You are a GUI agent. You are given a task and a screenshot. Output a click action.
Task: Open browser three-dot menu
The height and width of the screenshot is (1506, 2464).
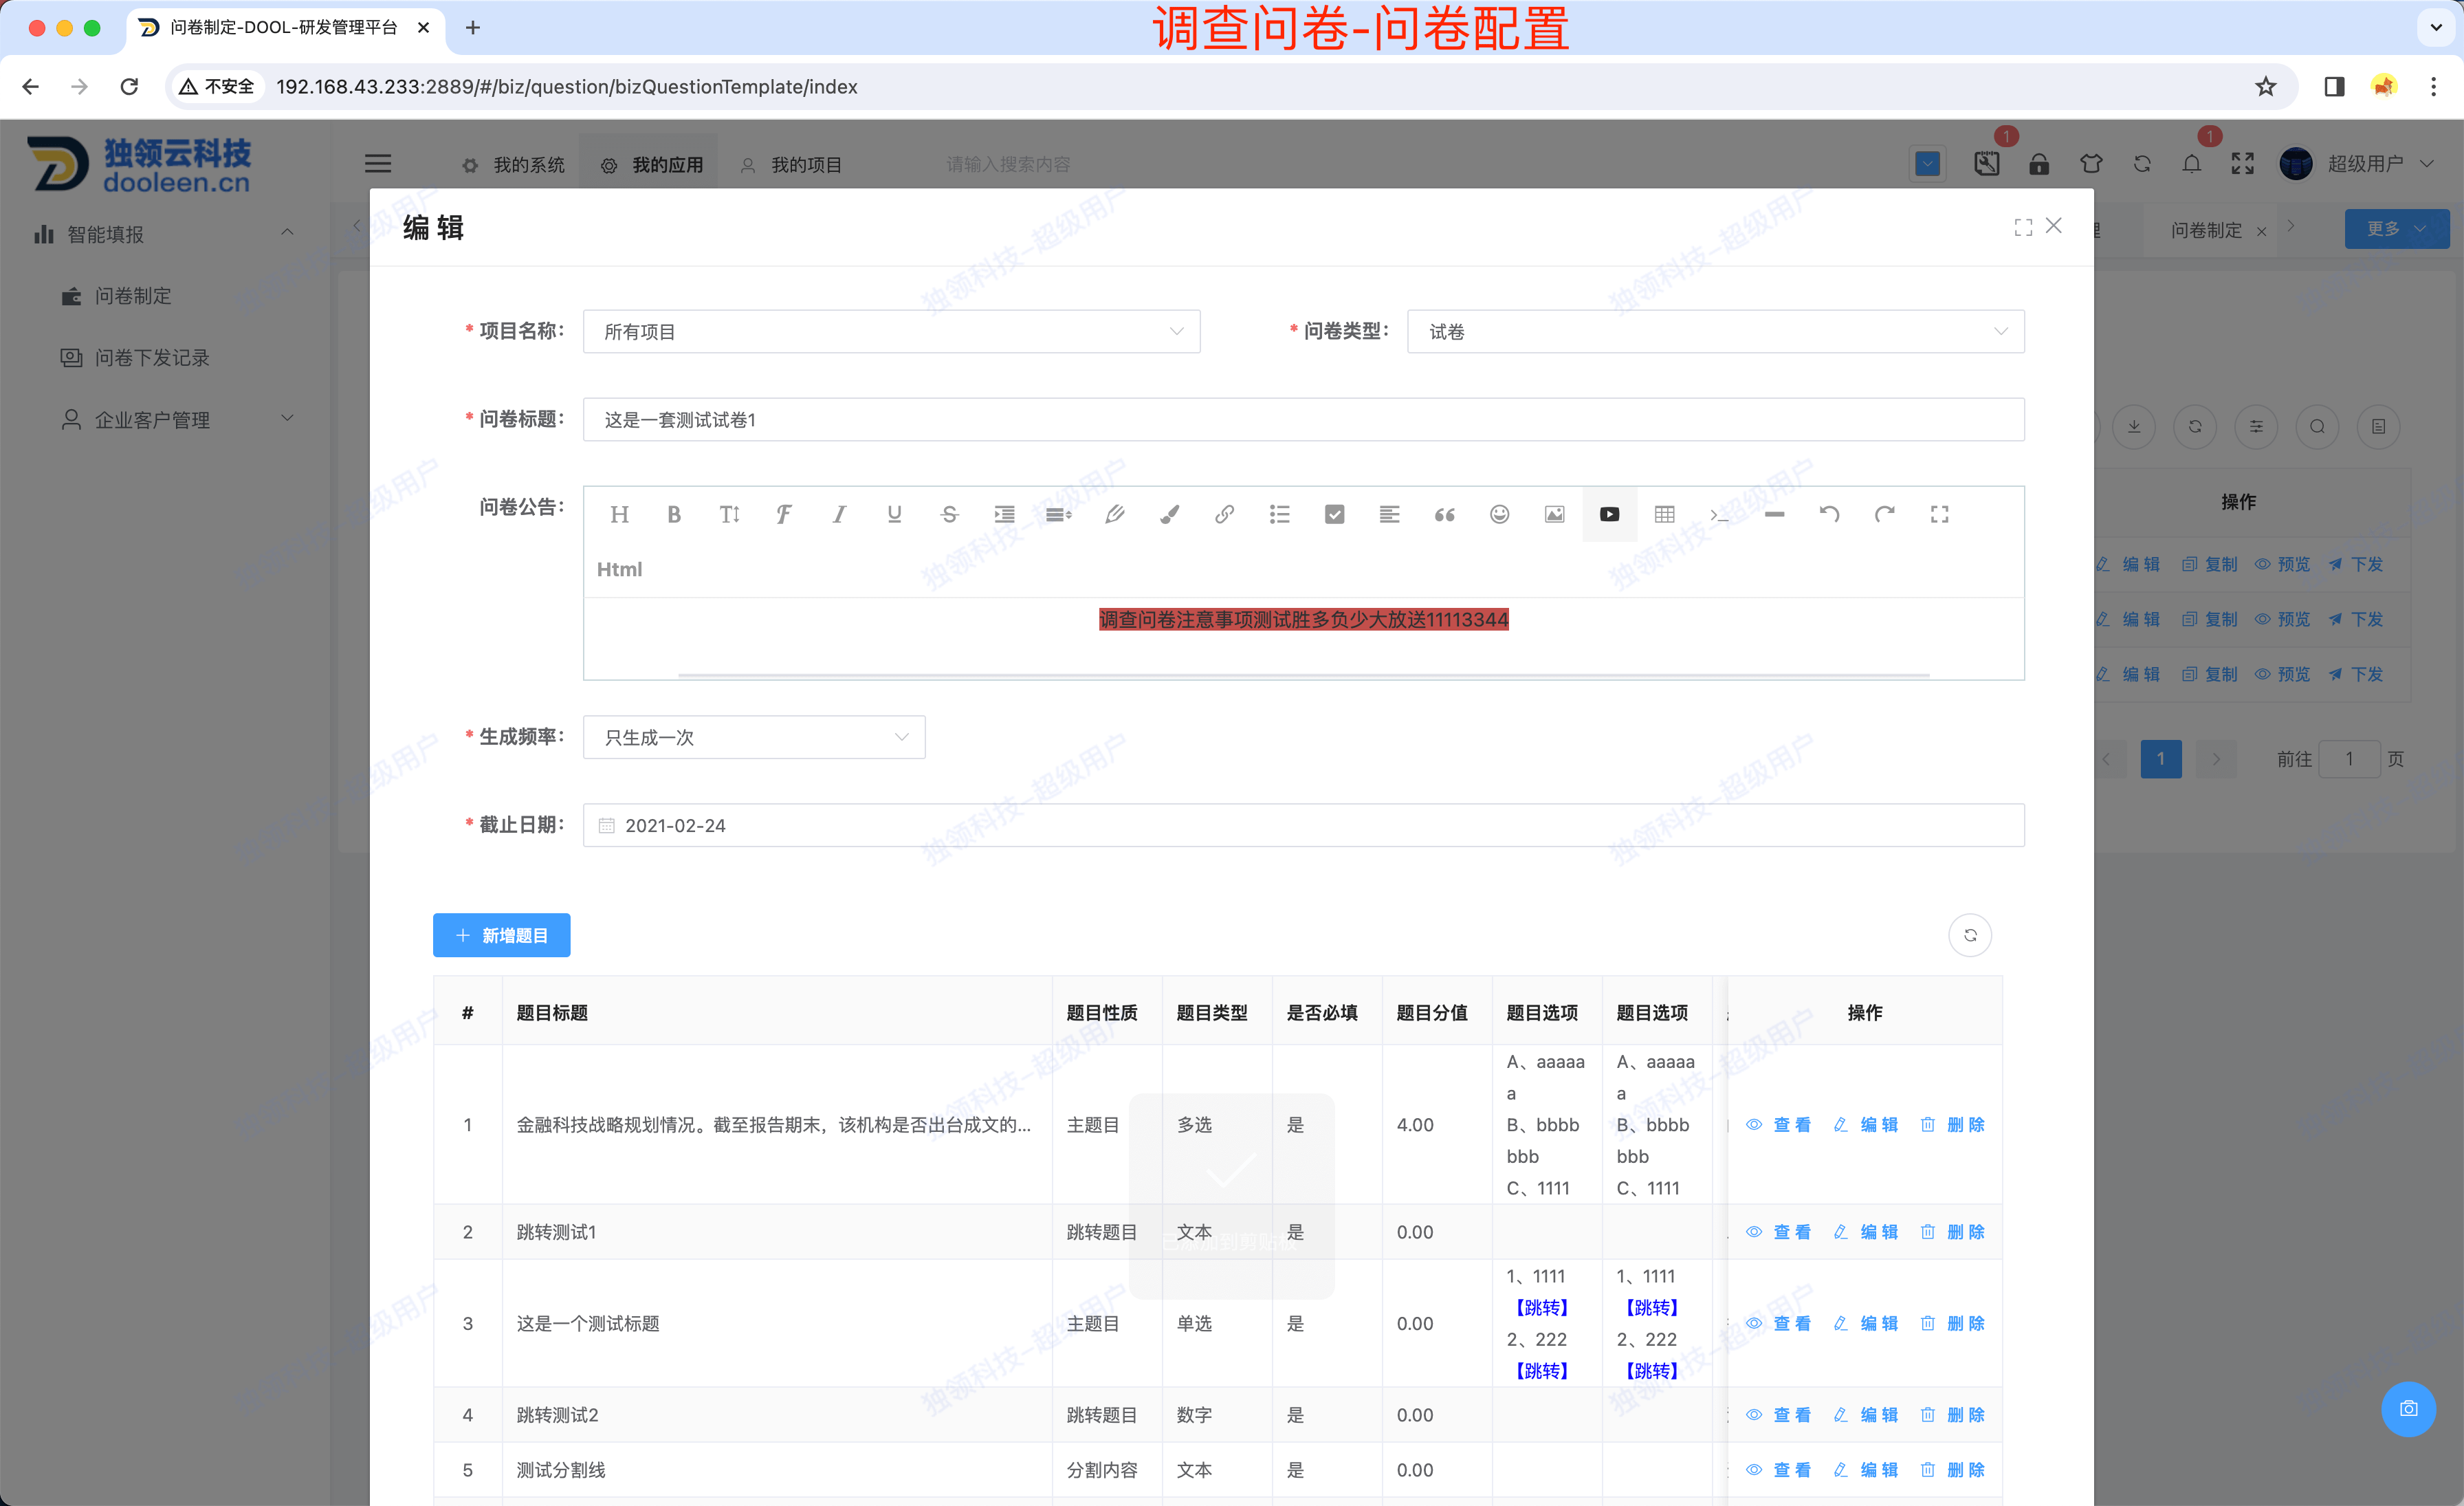point(2433,87)
